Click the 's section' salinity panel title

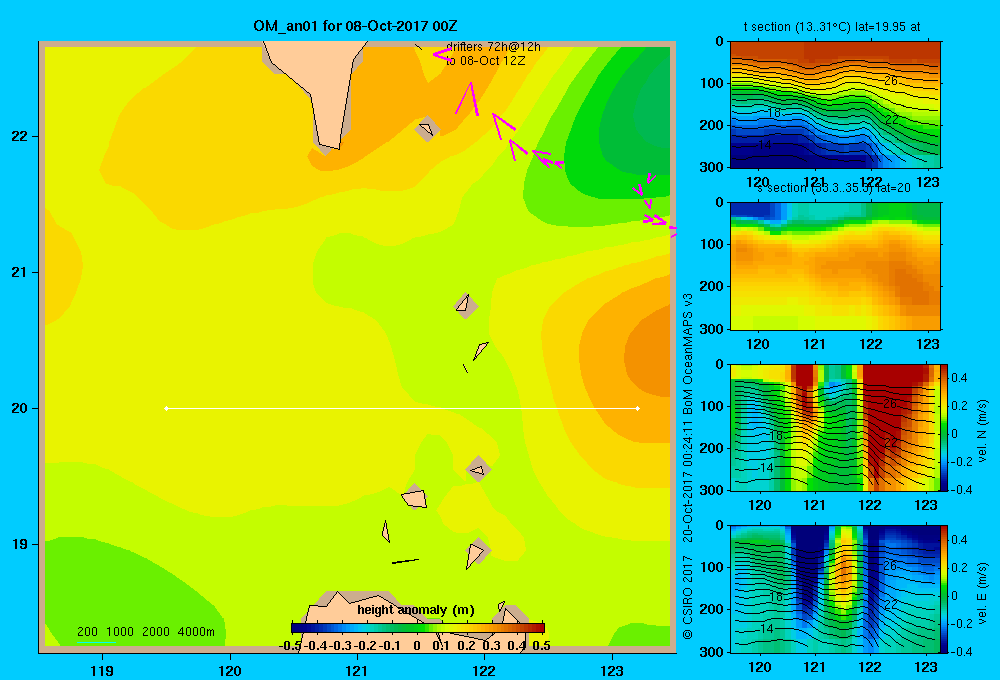coord(833,188)
